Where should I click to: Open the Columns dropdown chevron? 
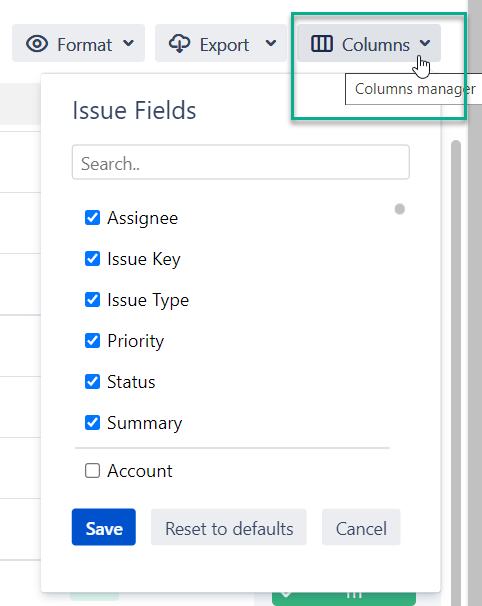[425, 43]
